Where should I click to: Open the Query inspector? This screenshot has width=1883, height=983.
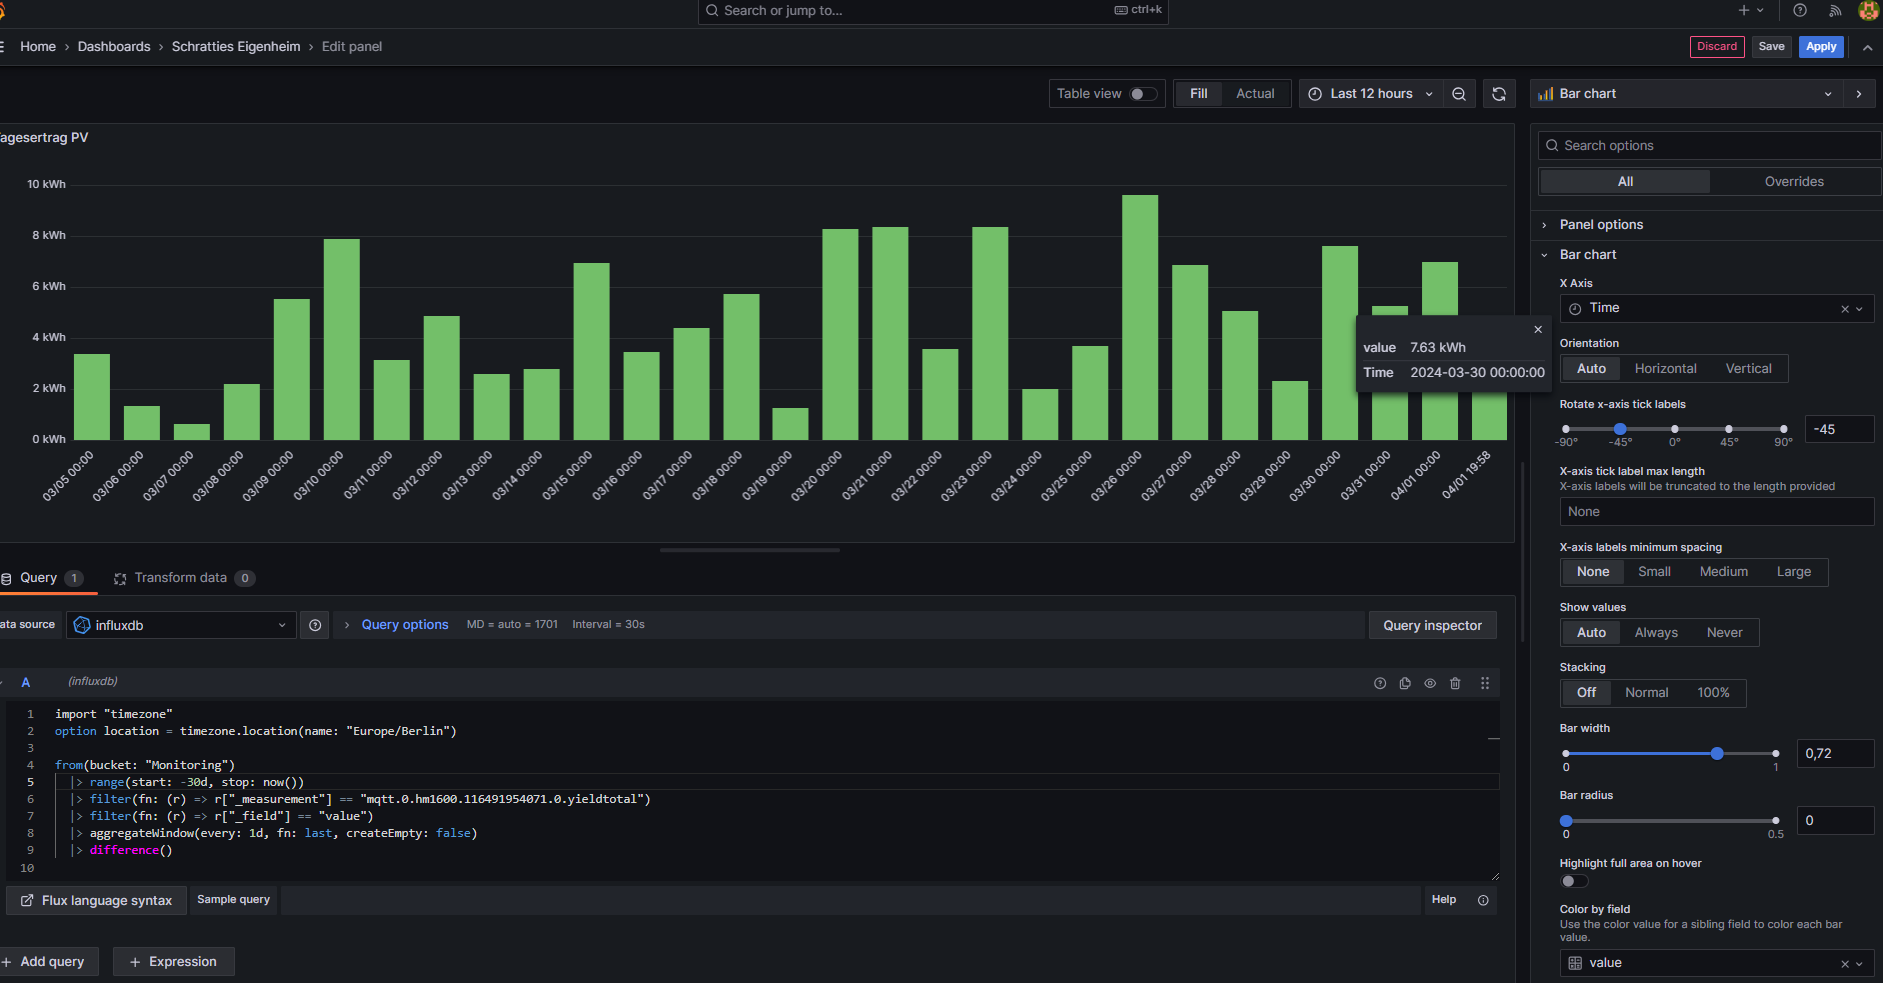1432,625
